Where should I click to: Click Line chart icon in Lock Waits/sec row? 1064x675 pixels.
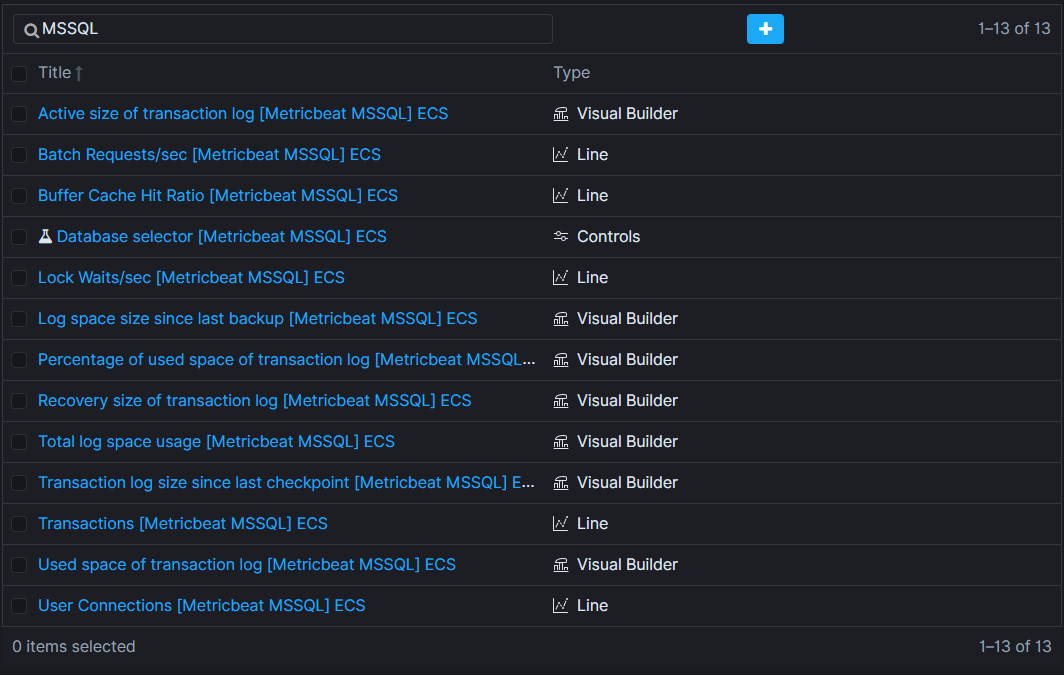click(x=560, y=277)
